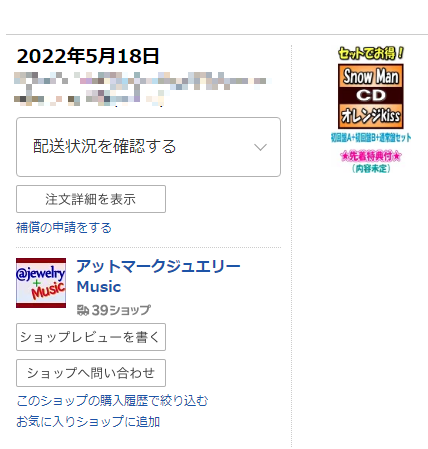Follow the 補償の申請をする link

tap(64, 228)
